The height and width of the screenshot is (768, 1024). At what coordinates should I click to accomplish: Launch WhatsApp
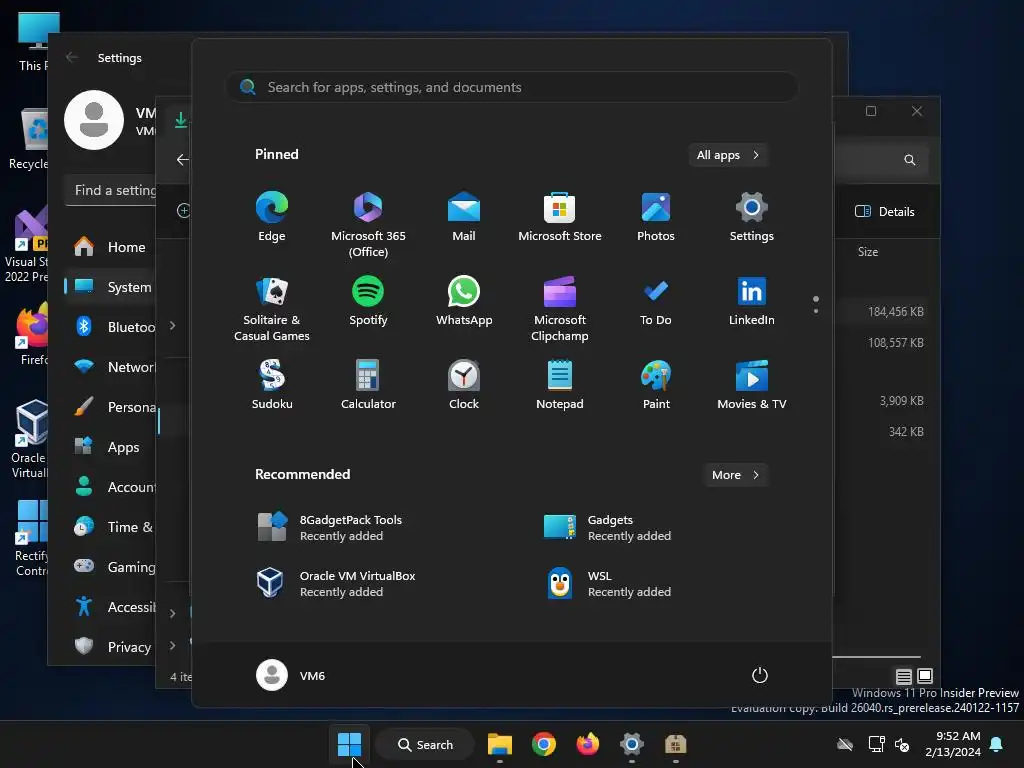464,301
